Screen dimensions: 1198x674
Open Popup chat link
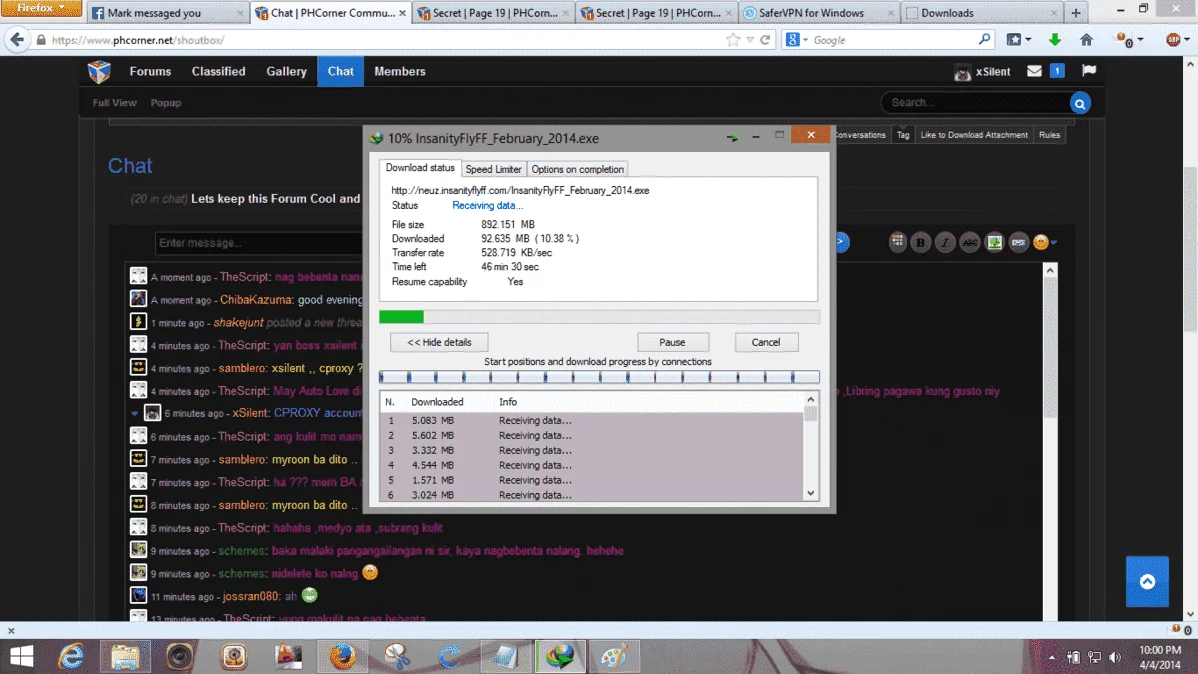click(x=166, y=102)
